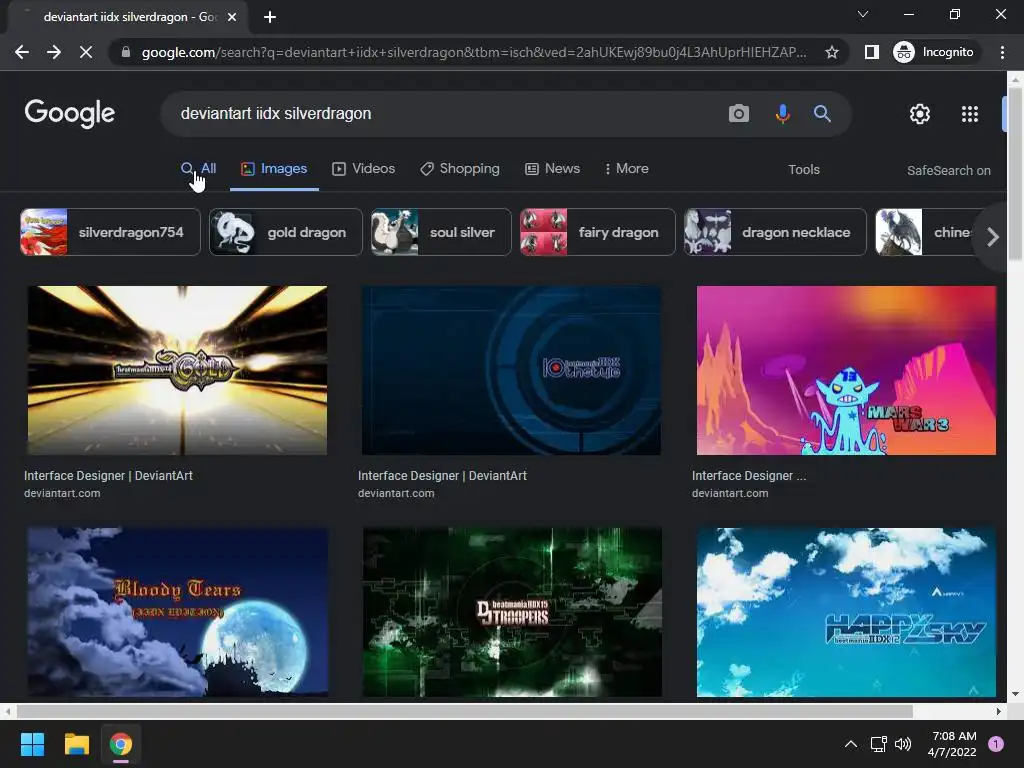This screenshot has height=768, width=1024.
Task: Open the Happy Sky image
Action: 846,612
